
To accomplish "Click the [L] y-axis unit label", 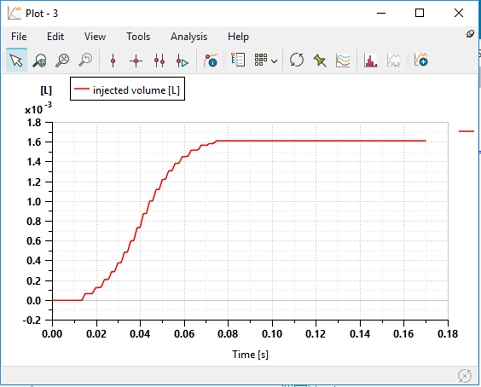I will [46, 90].
